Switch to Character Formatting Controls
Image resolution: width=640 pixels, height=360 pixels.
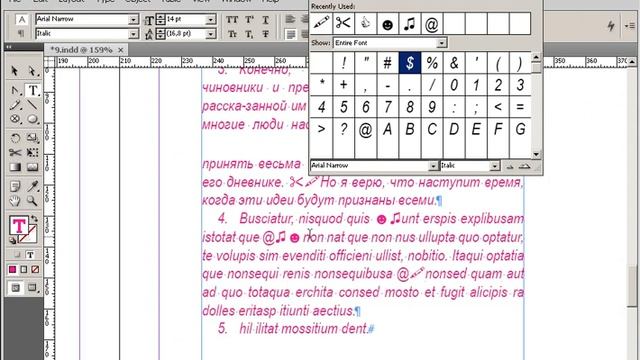coord(22,19)
